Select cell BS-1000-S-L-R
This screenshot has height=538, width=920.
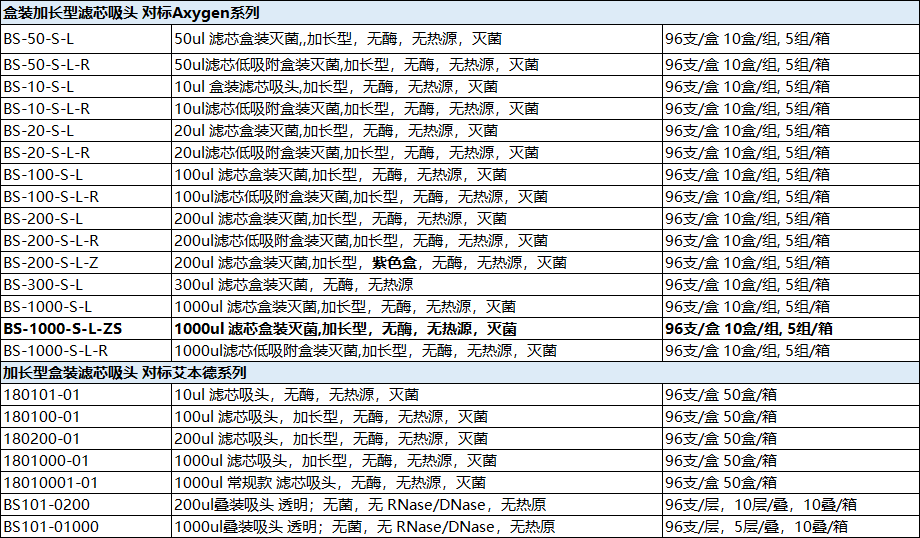pyautogui.click(x=86, y=350)
